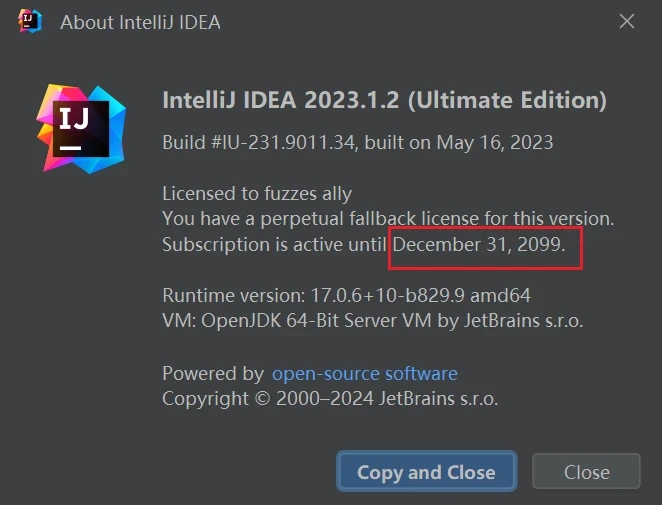Click the About IntelliJ IDEA title text
Viewport: 662px width, 505px height.
[140, 22]
